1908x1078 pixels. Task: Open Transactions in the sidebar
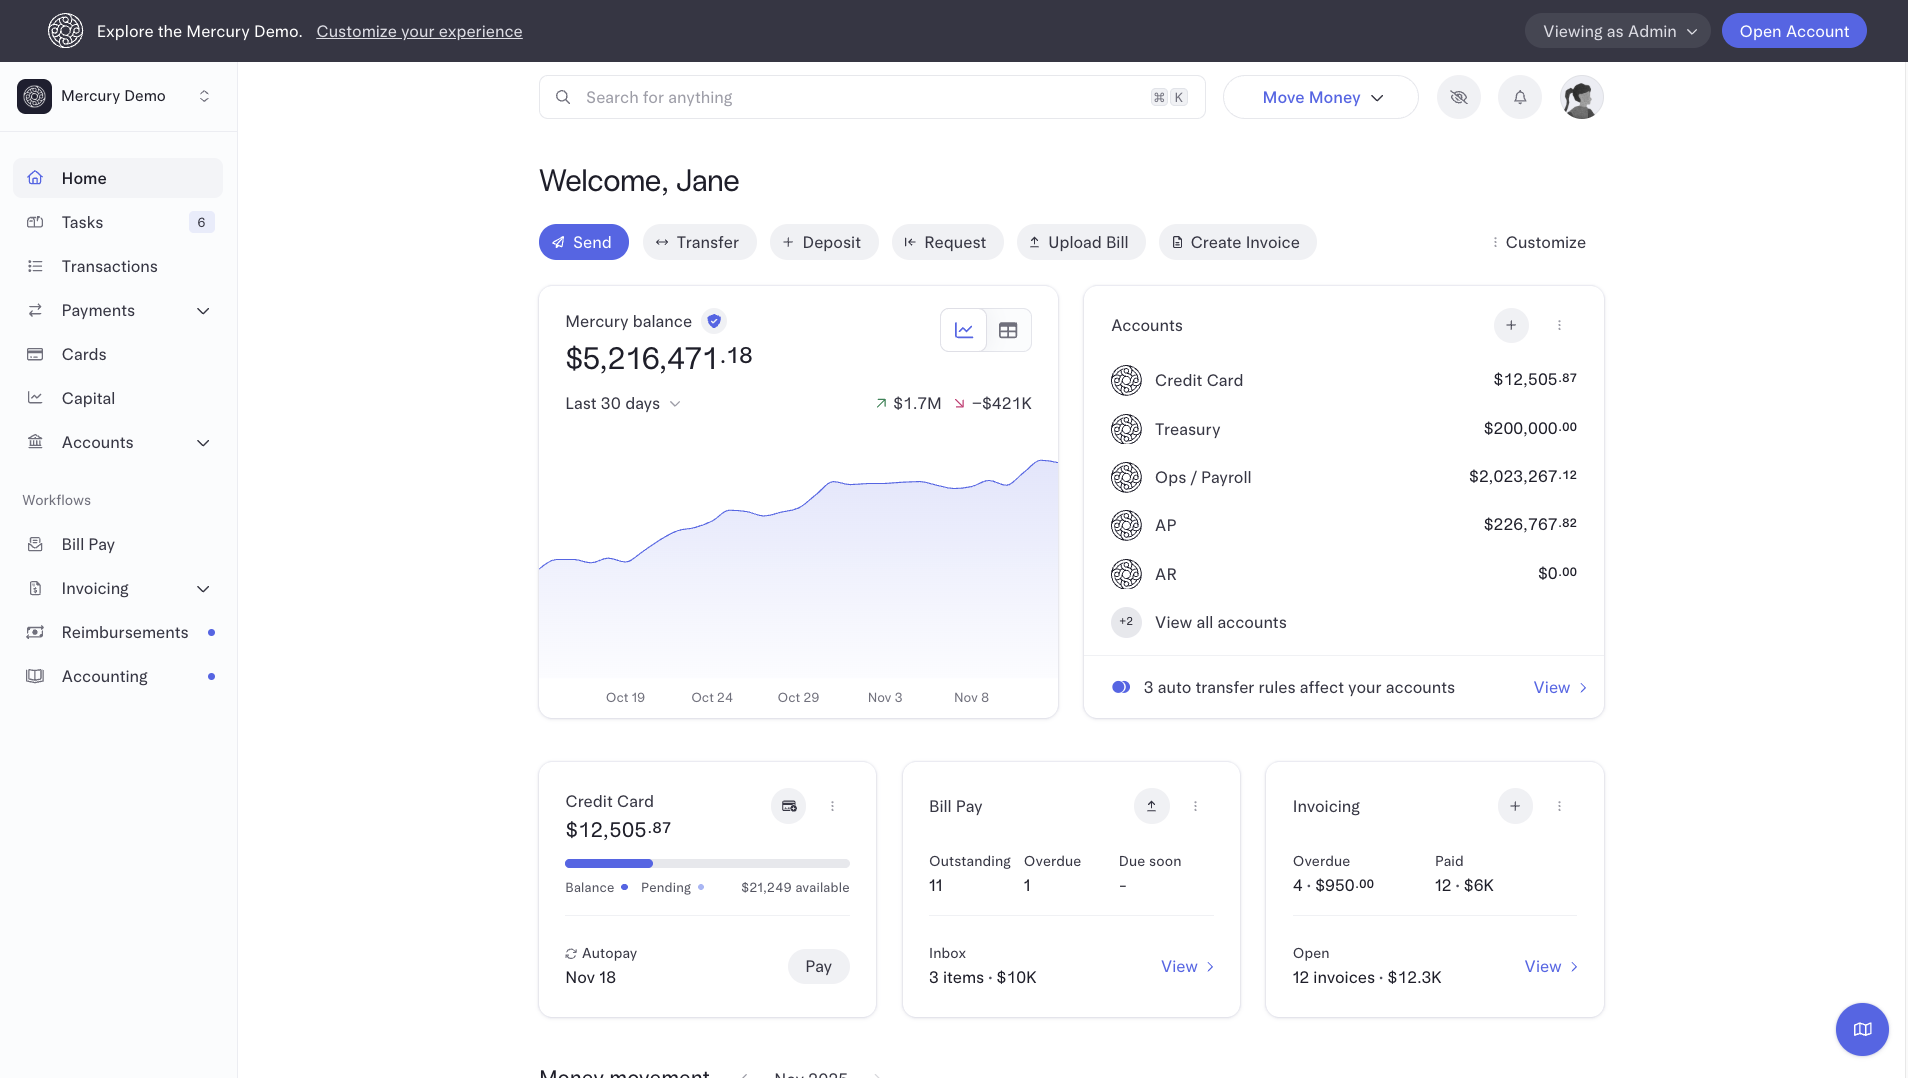tap(118, 266)
